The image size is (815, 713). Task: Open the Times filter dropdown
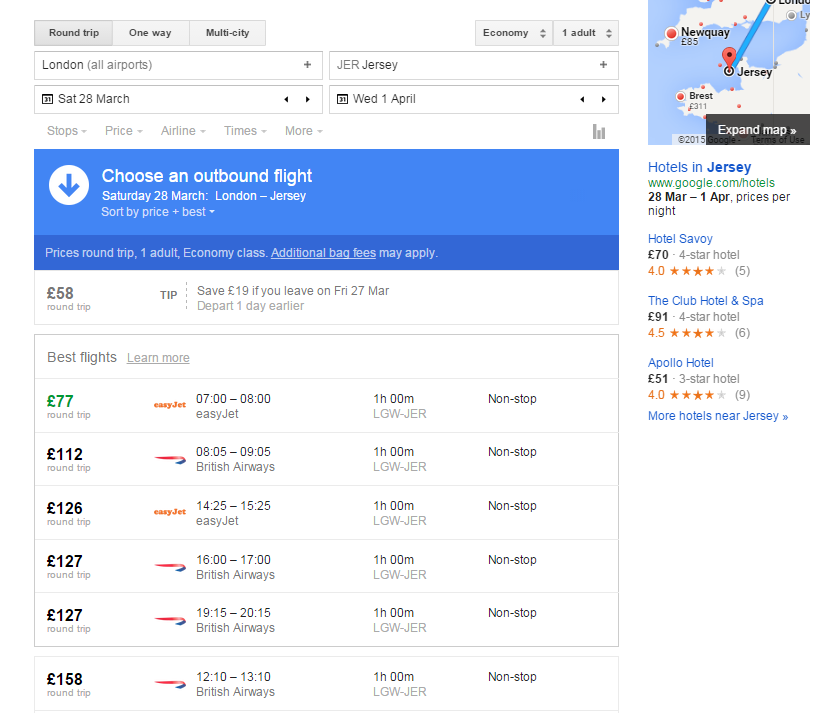[x=245, y=131]
